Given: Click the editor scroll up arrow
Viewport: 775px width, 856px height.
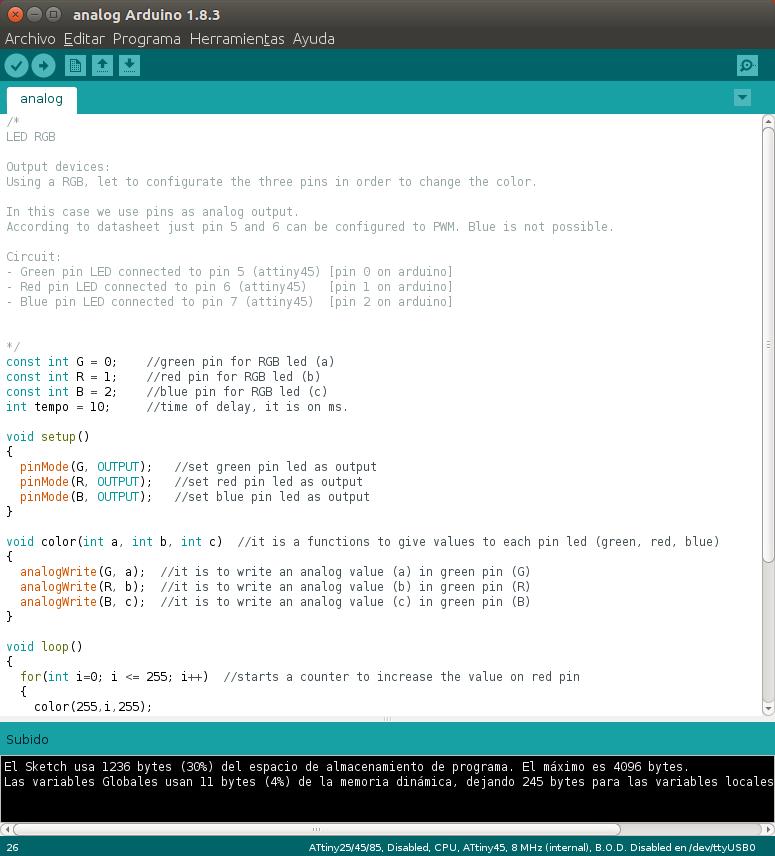Looking at the screenshot, I should 768,121.
